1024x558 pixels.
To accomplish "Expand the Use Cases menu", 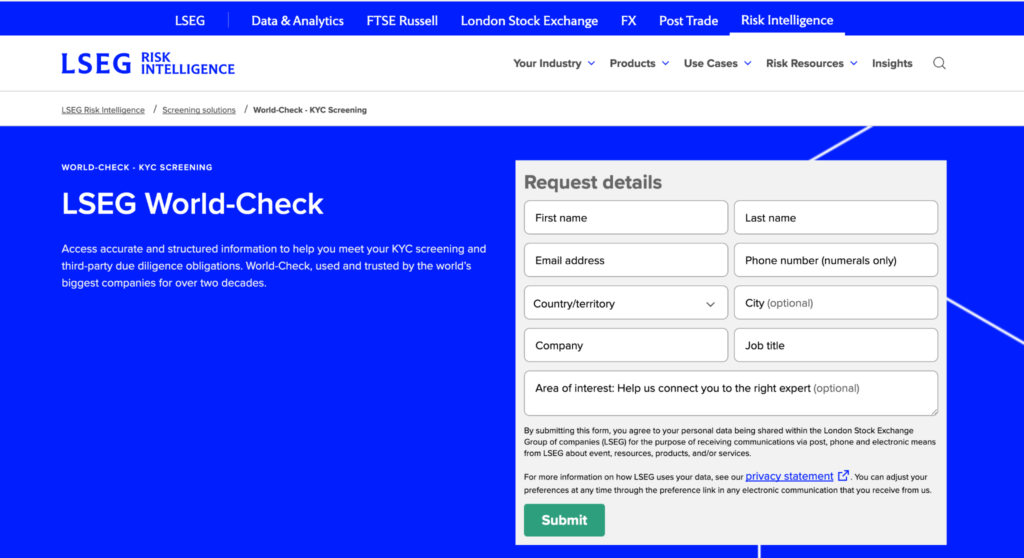I will pos(718,63).
